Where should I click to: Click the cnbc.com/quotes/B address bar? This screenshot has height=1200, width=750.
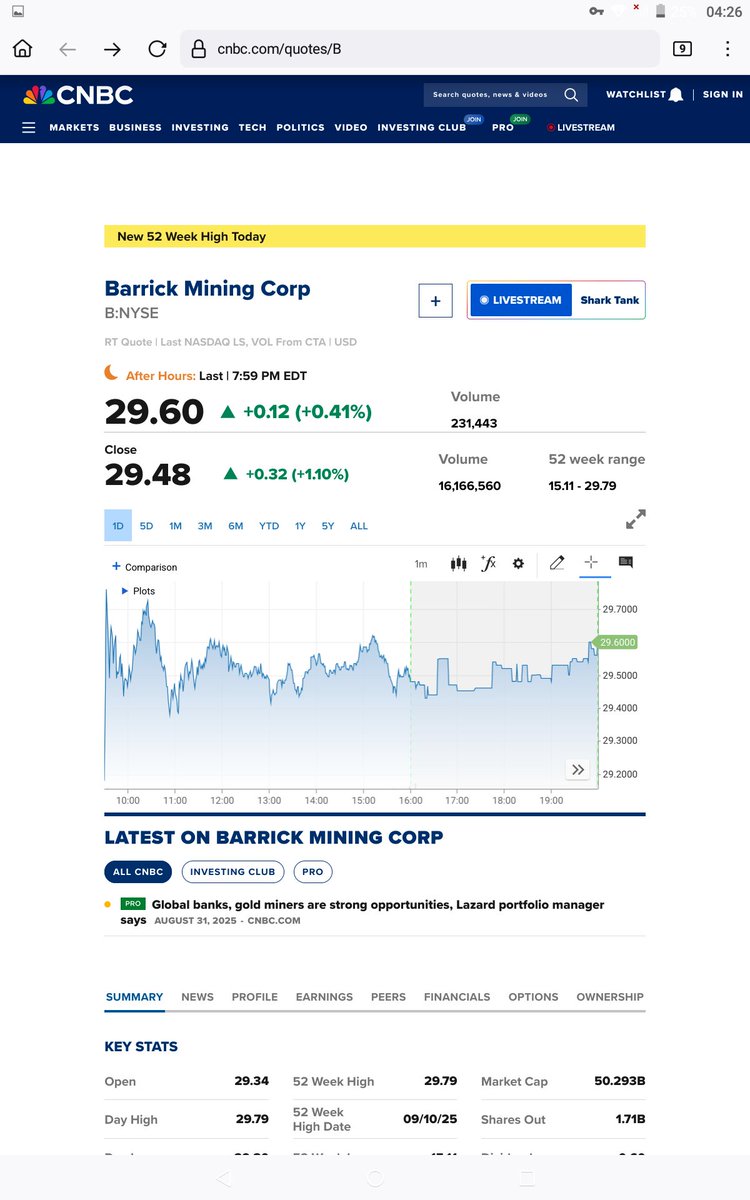tap(420, 48)
